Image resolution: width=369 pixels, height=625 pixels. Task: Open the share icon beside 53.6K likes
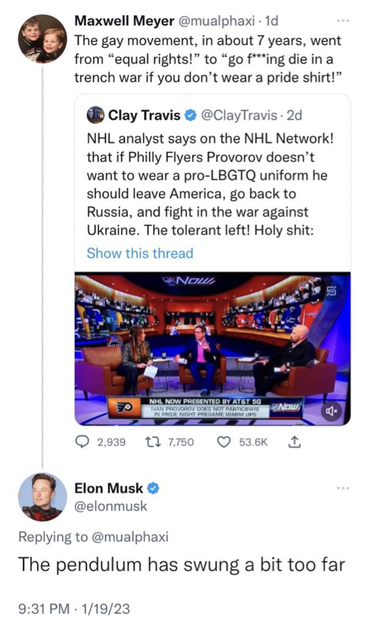pyautogui.click(x=294, y=442)
